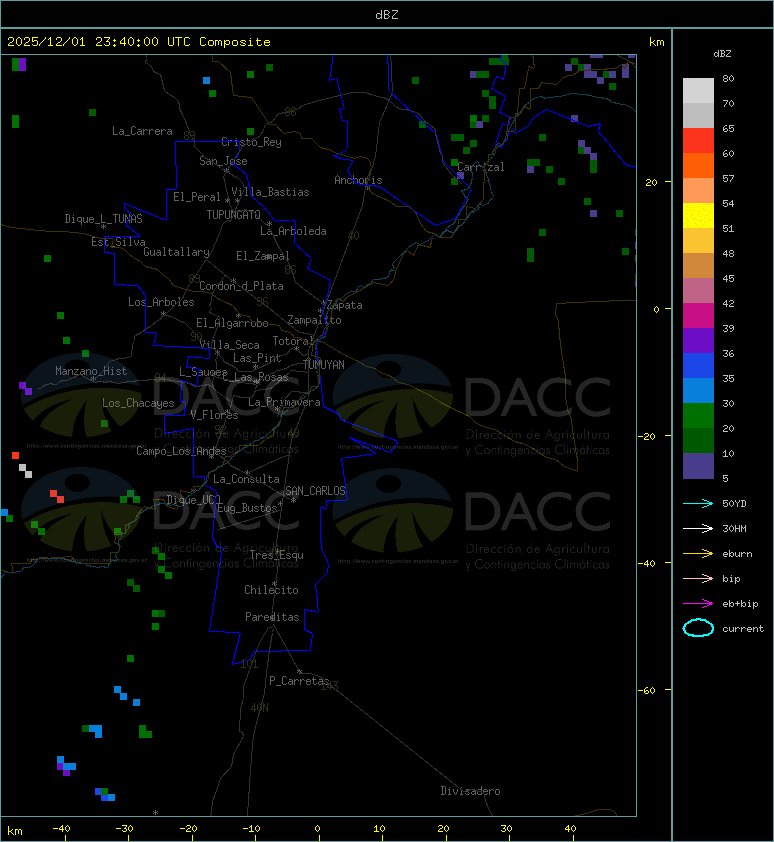Click the Los_Arboles place label
This screenshot has height=842, width=774.
161,302
